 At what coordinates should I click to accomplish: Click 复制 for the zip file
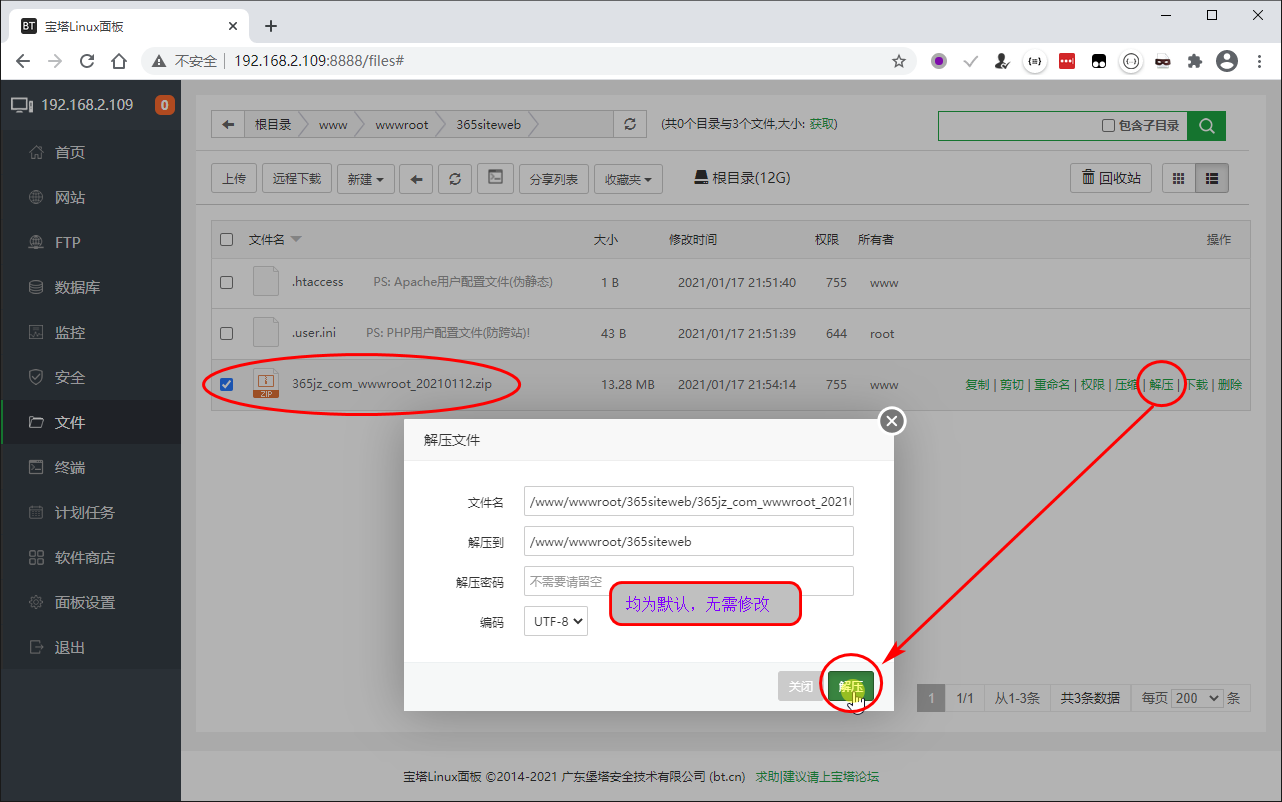click(977, 385)
